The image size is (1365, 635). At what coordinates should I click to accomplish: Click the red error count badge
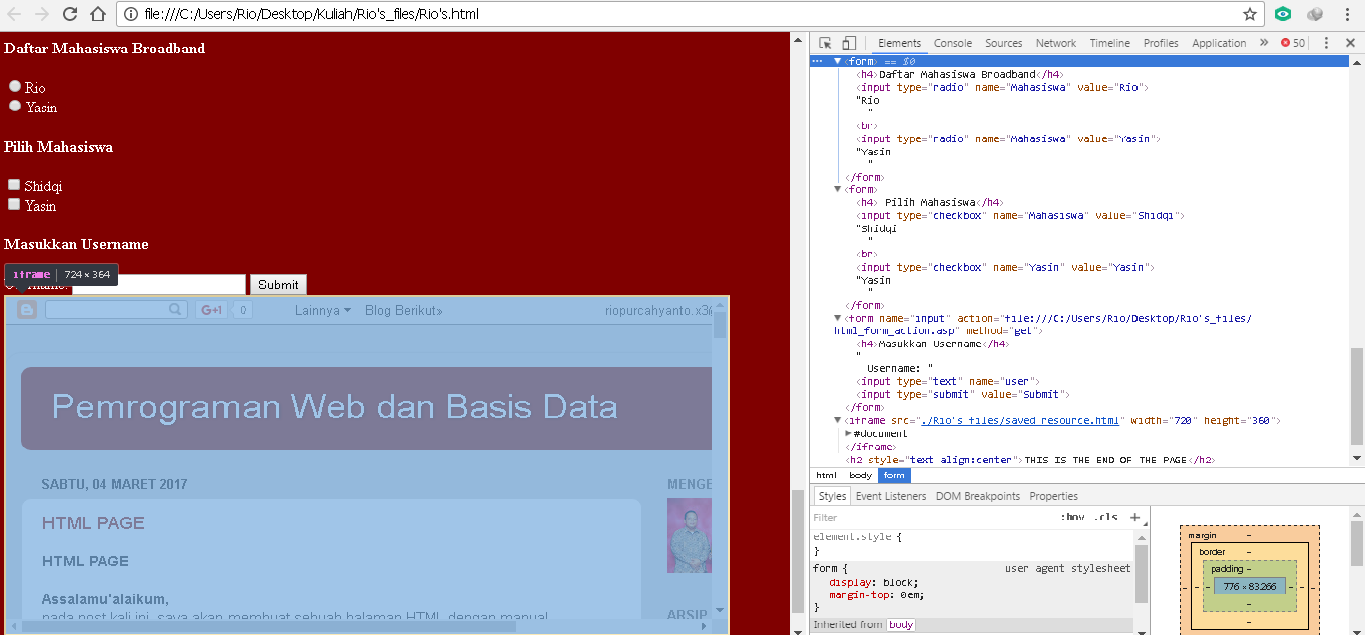pyautogui.click(x=1293, y=43)
